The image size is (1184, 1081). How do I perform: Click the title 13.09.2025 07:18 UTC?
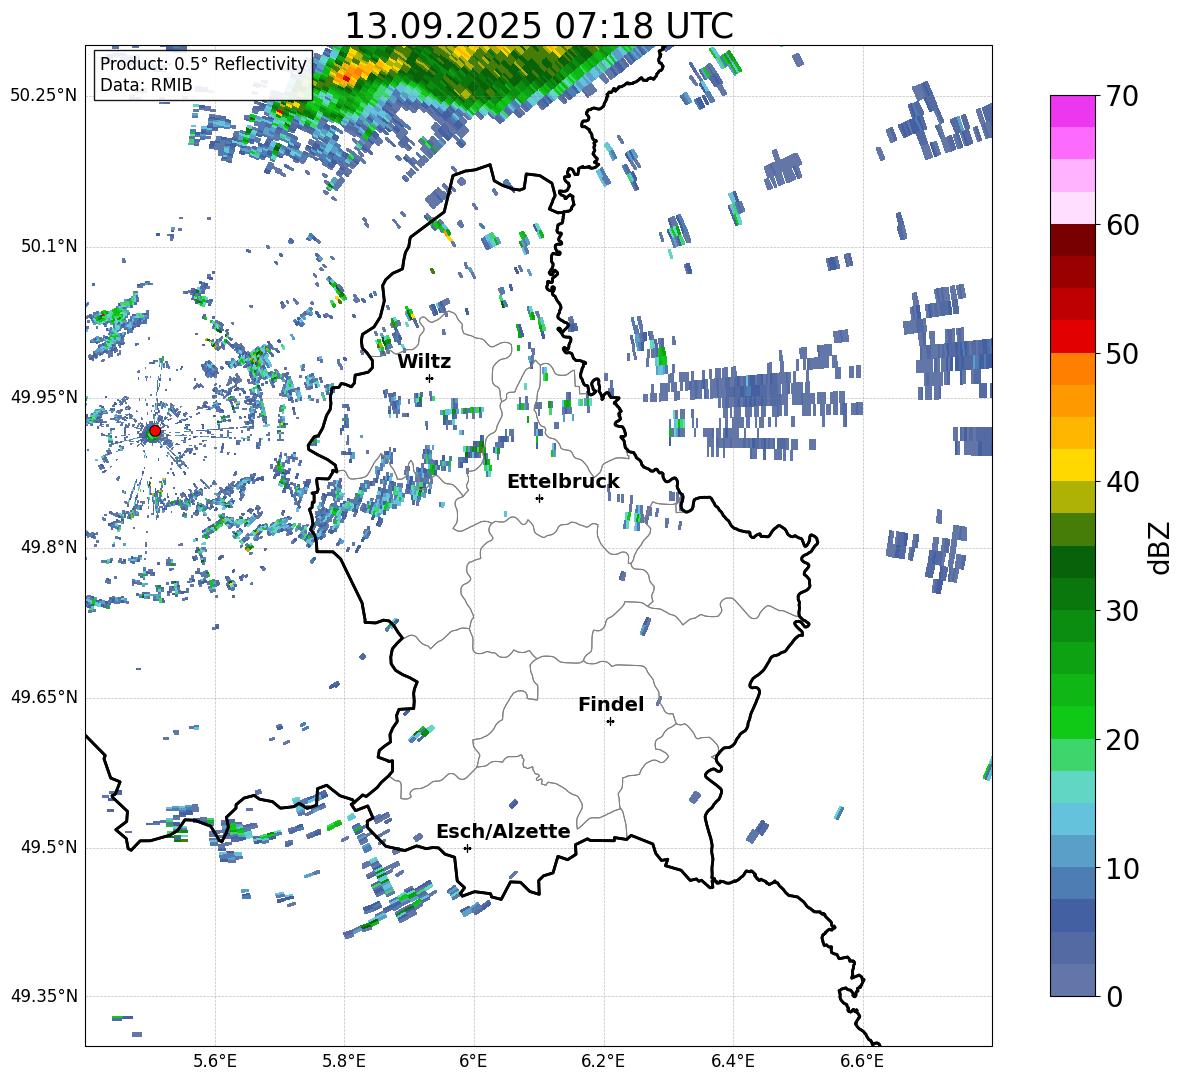pyautogui.click(x=539, y=26)
